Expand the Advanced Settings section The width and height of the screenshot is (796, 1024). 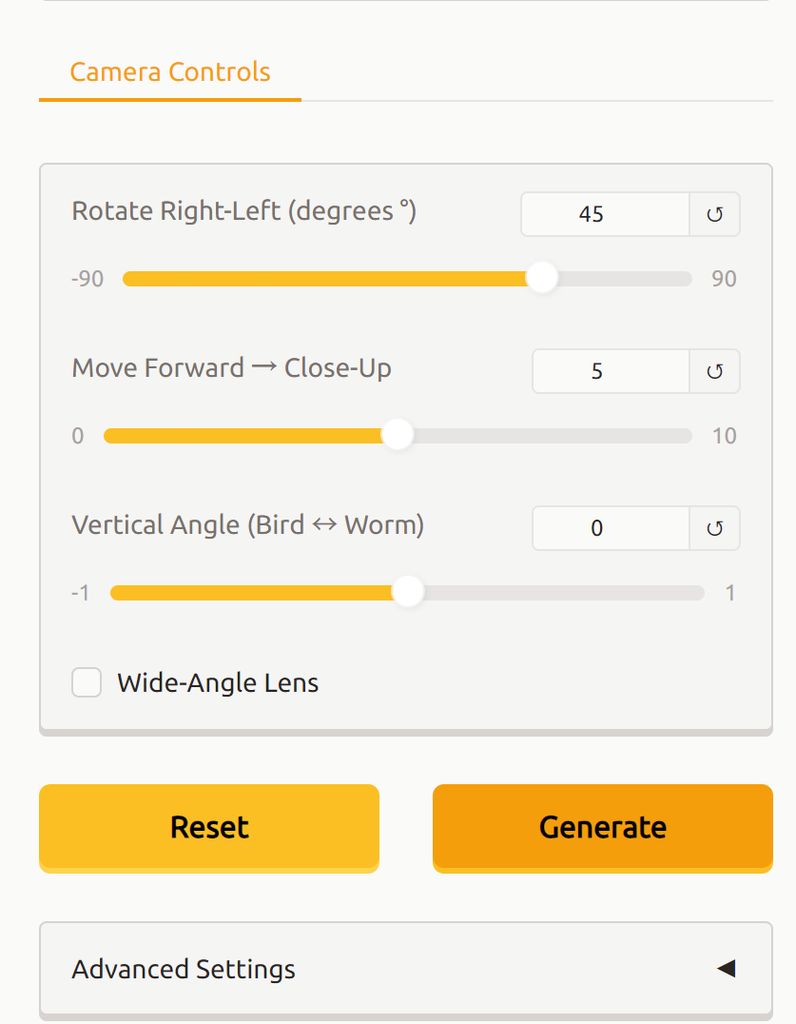(405, 968)
